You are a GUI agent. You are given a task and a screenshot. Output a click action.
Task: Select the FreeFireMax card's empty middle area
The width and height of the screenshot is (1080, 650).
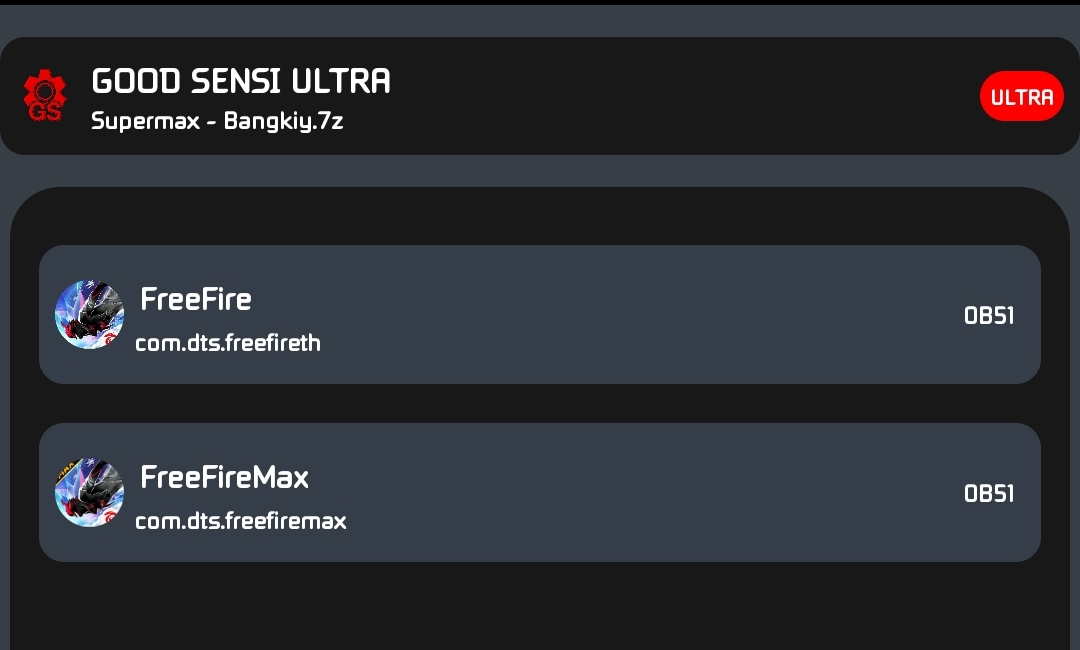(640, 493)
